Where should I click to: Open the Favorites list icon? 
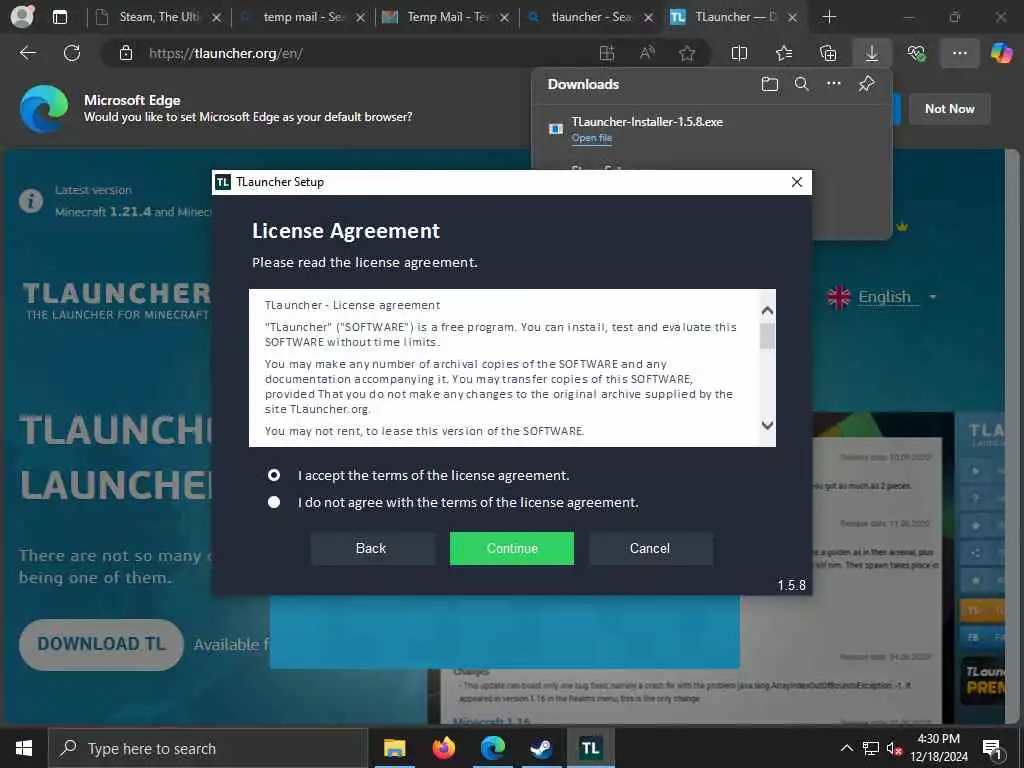784,53
